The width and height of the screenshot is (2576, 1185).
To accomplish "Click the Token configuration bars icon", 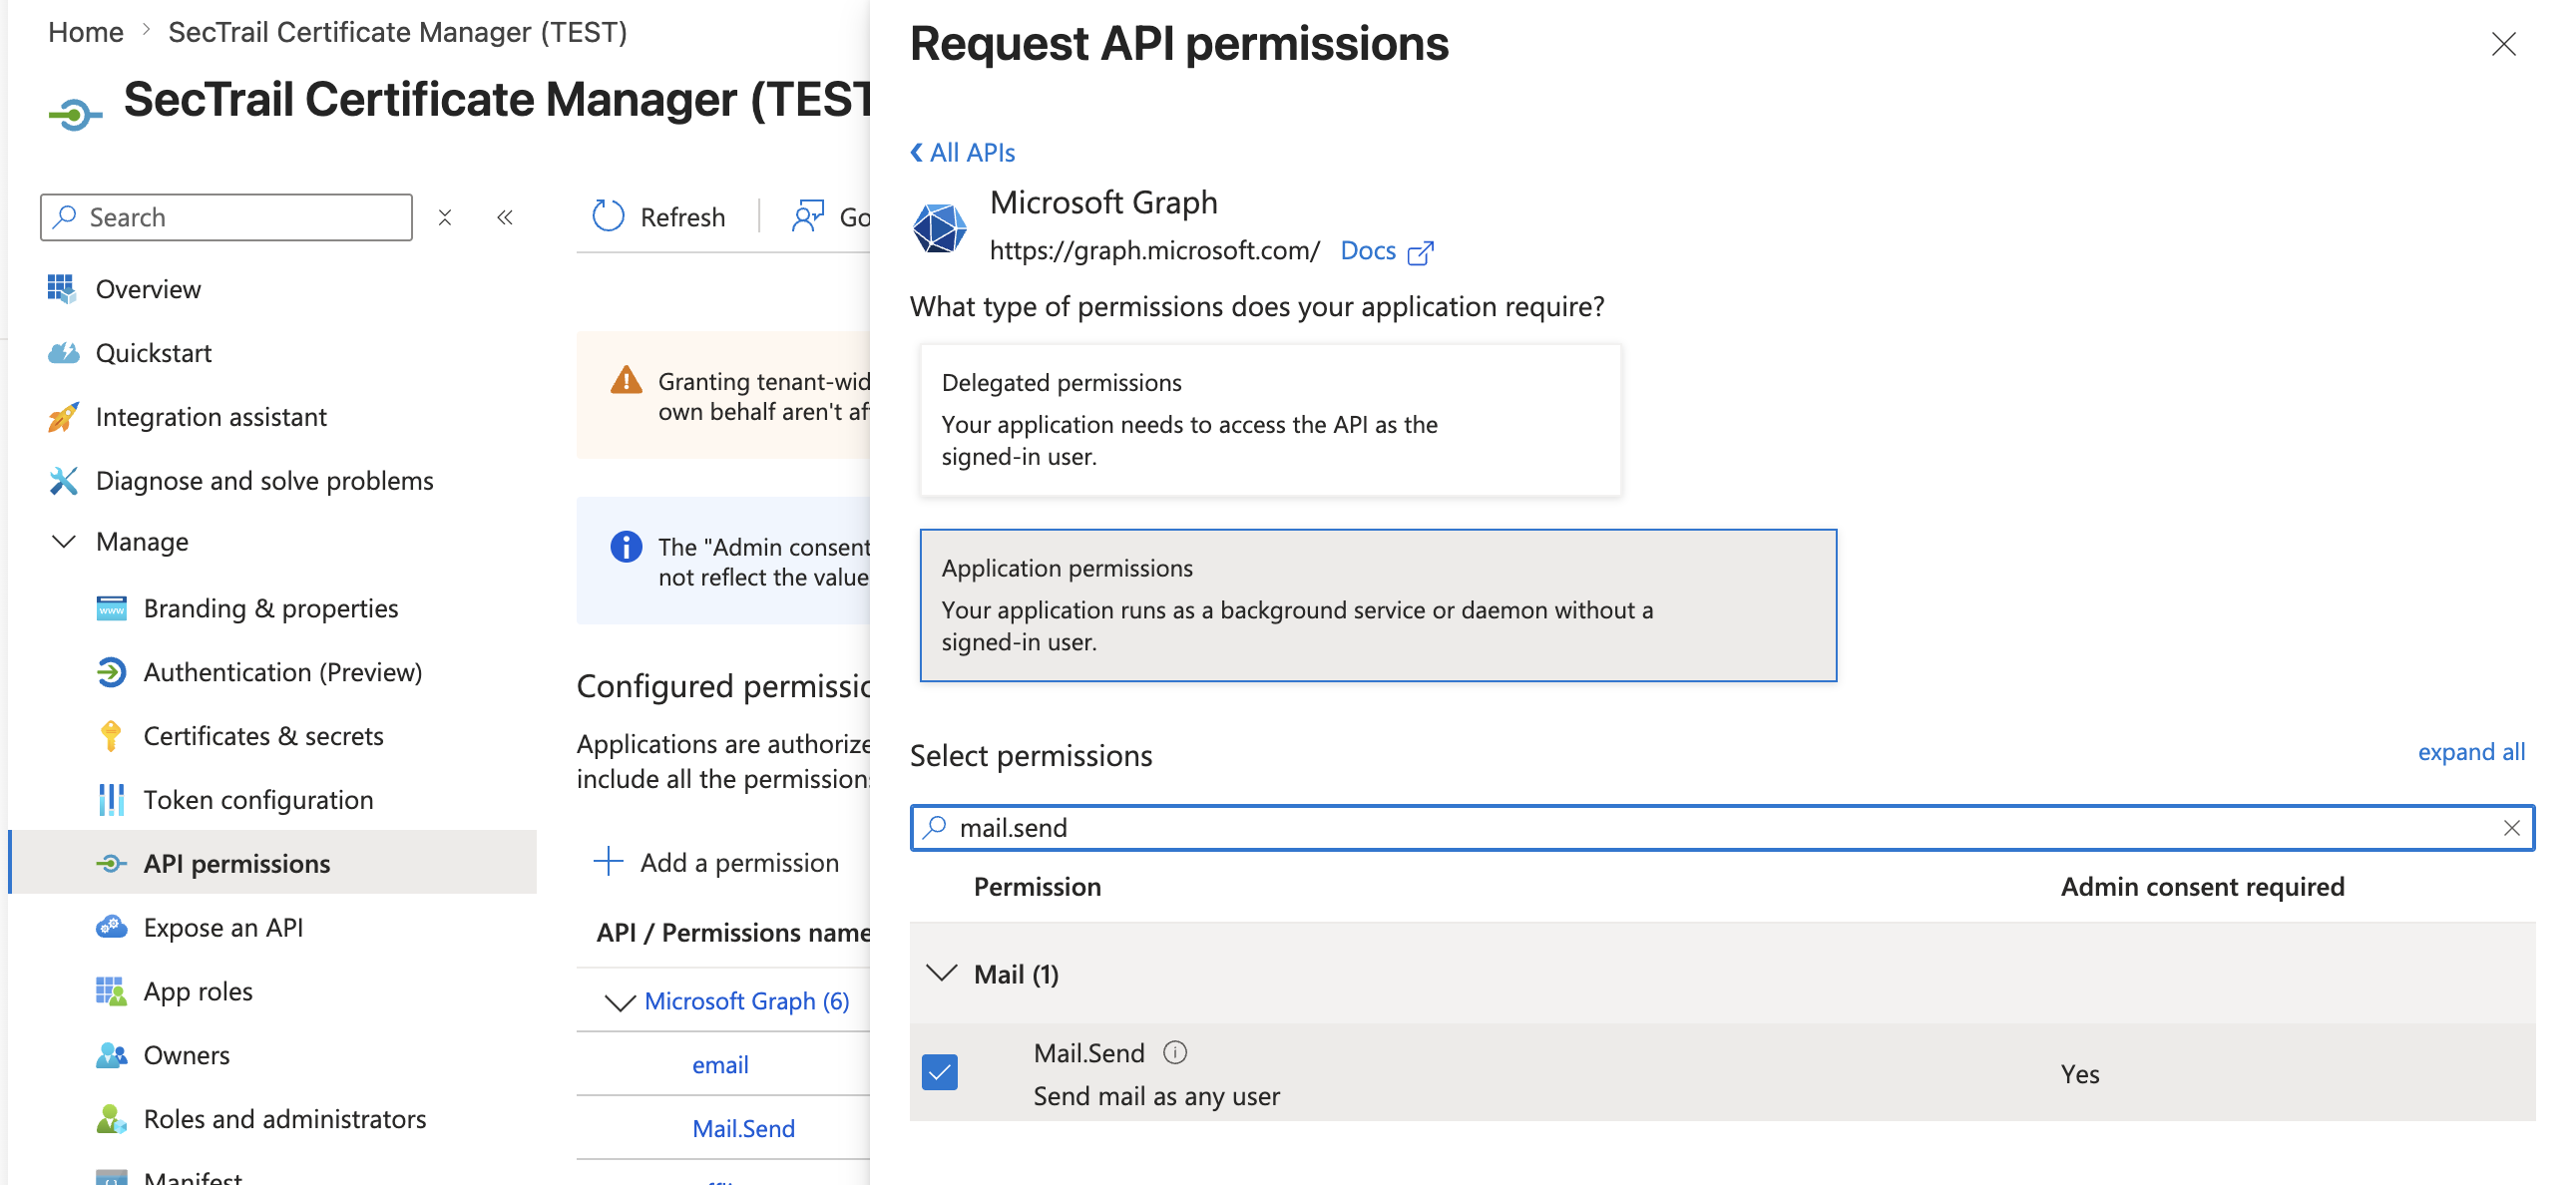I will pos(111,800).
